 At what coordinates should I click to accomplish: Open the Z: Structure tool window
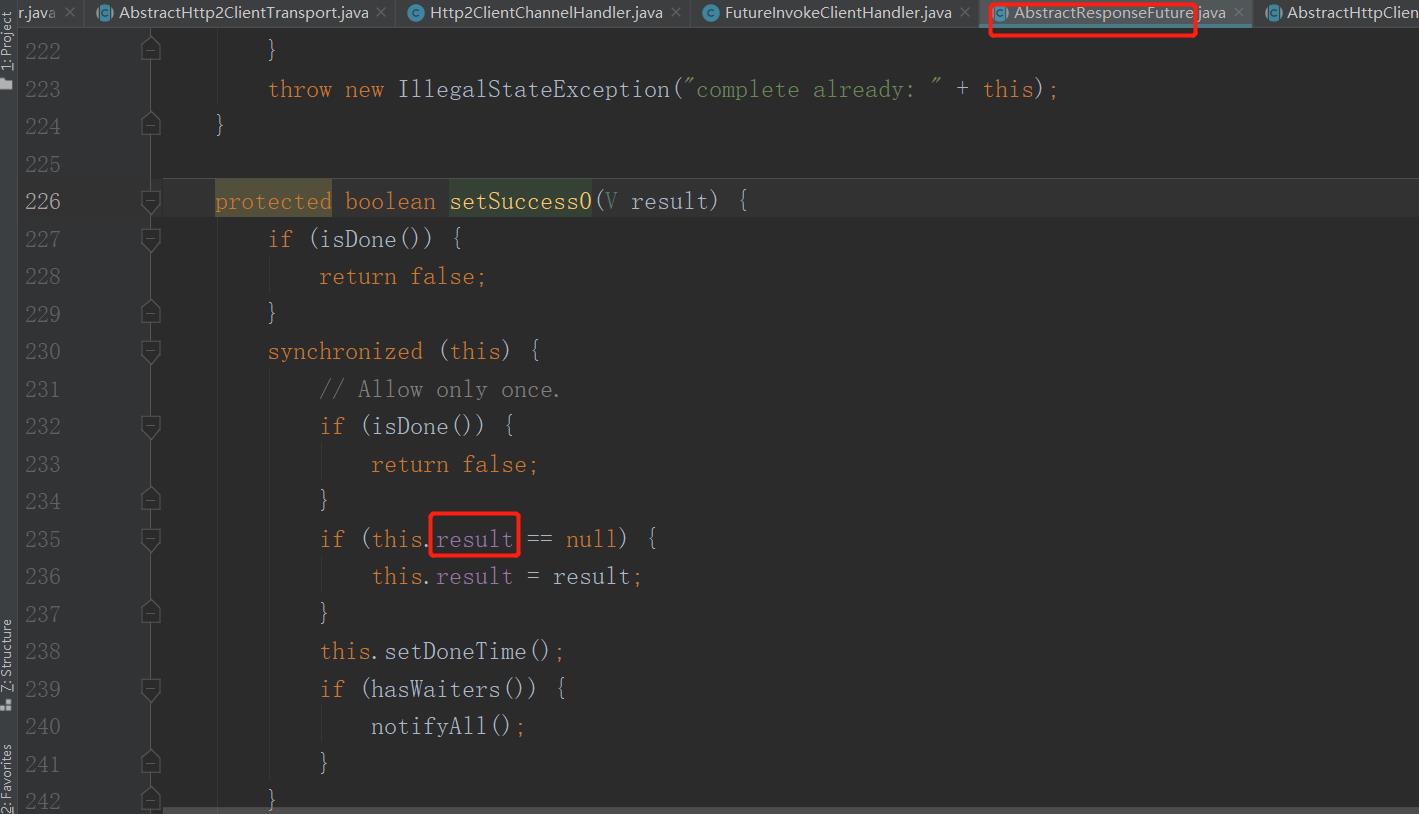pos(8,664)
